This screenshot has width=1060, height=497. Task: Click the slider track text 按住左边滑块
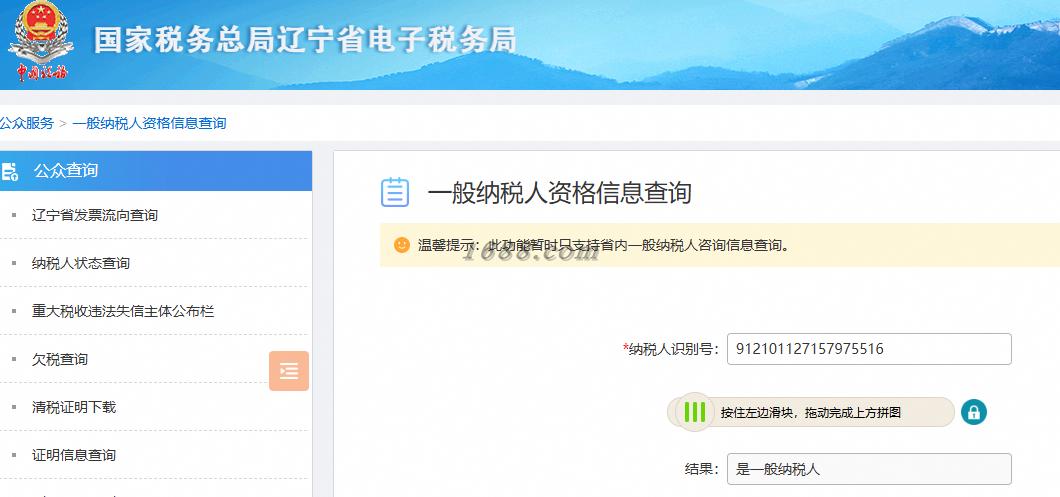click(811, 412)
